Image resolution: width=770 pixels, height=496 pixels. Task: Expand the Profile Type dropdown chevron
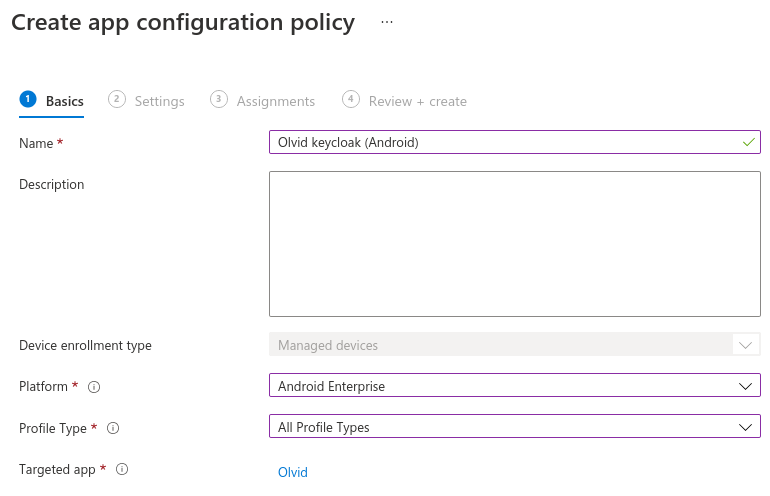point(744,427)
